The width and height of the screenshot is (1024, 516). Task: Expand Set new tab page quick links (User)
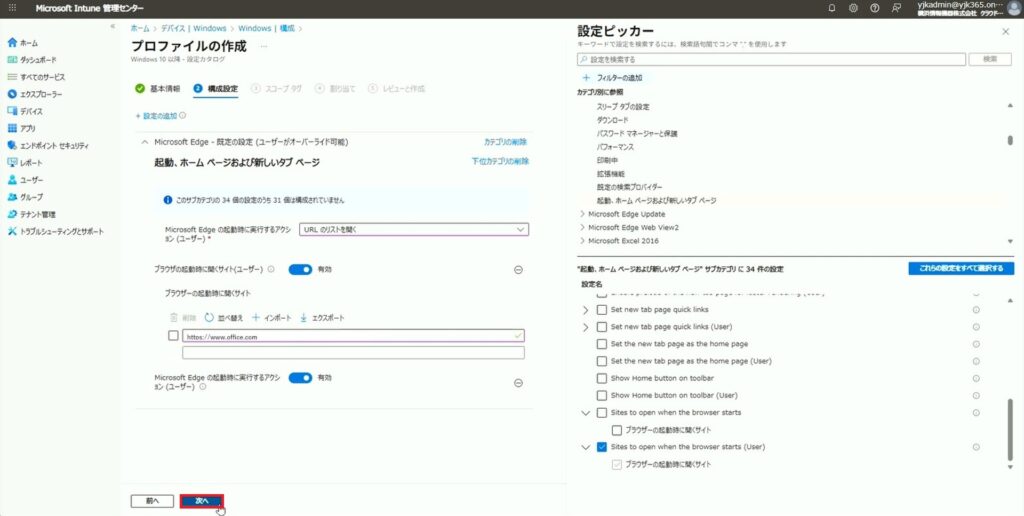585,327
